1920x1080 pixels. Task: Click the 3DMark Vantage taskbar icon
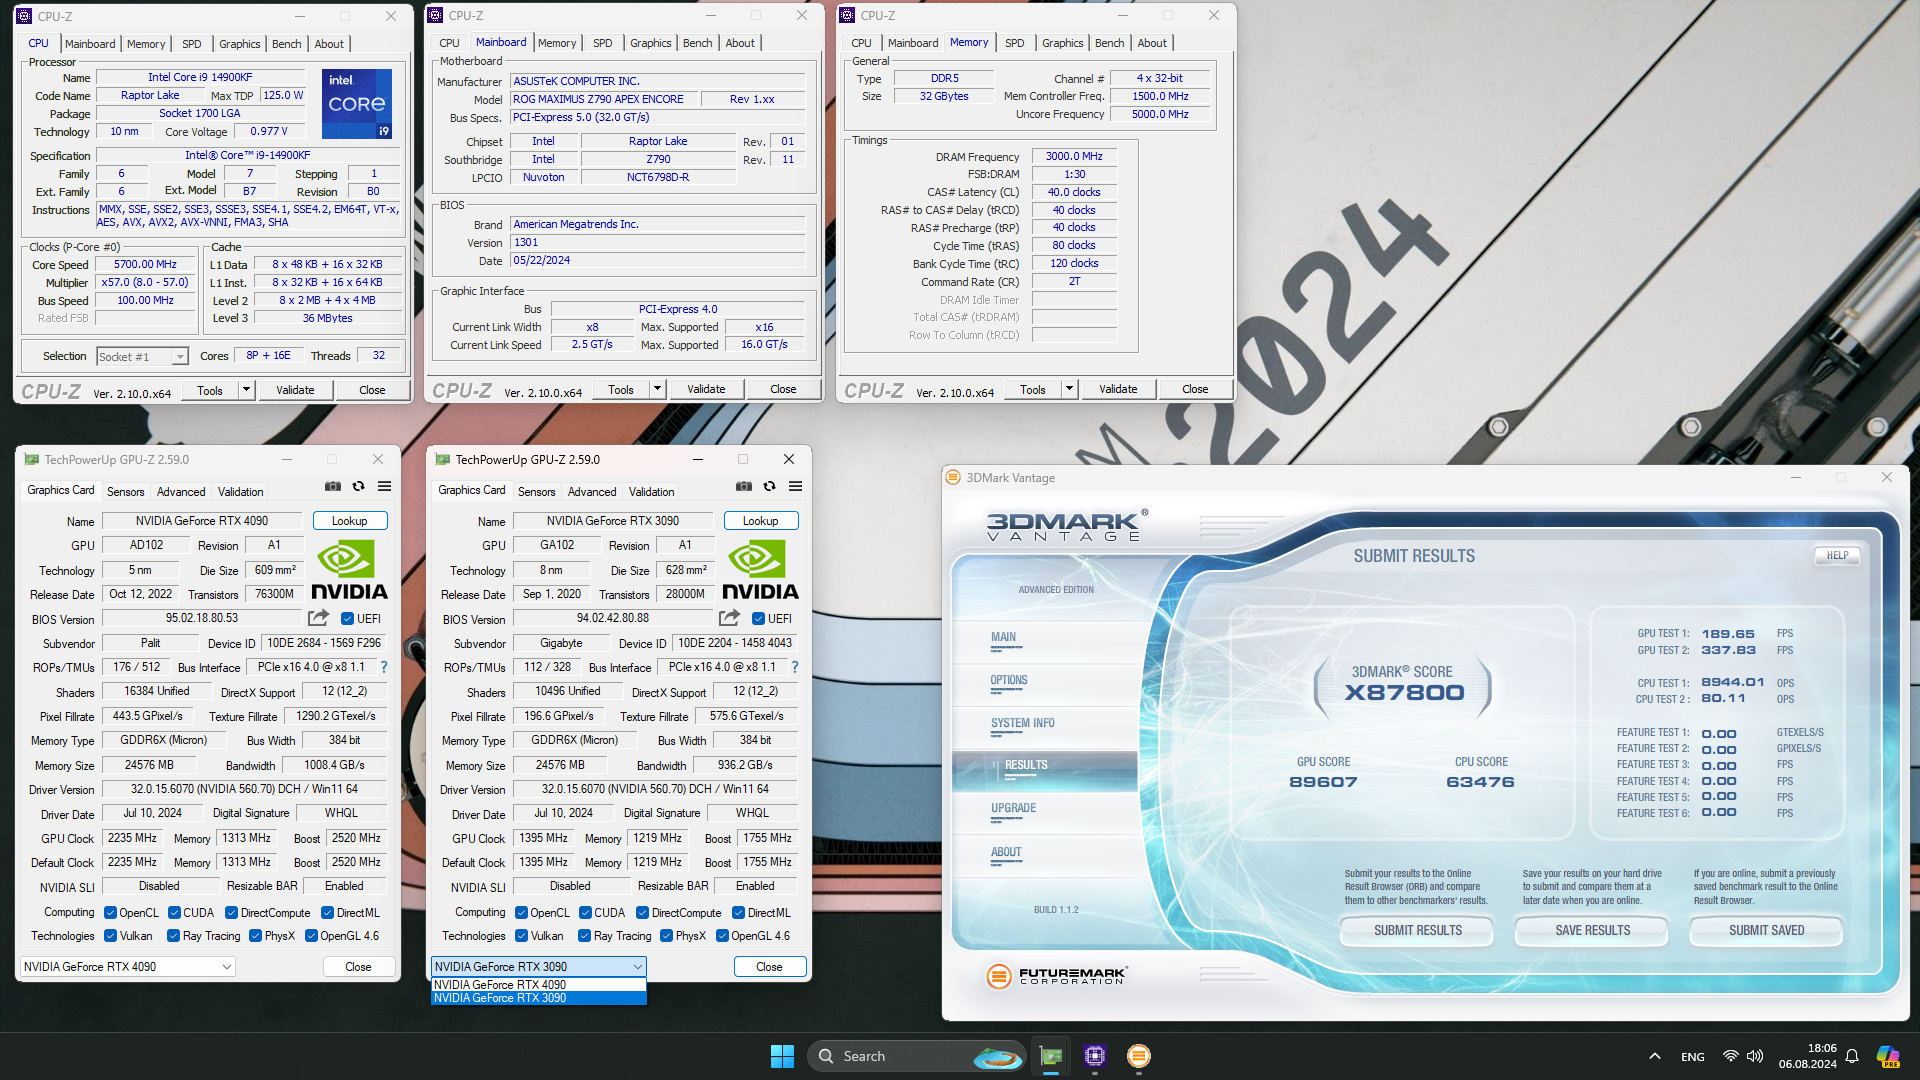[x=1138, y=1056]
